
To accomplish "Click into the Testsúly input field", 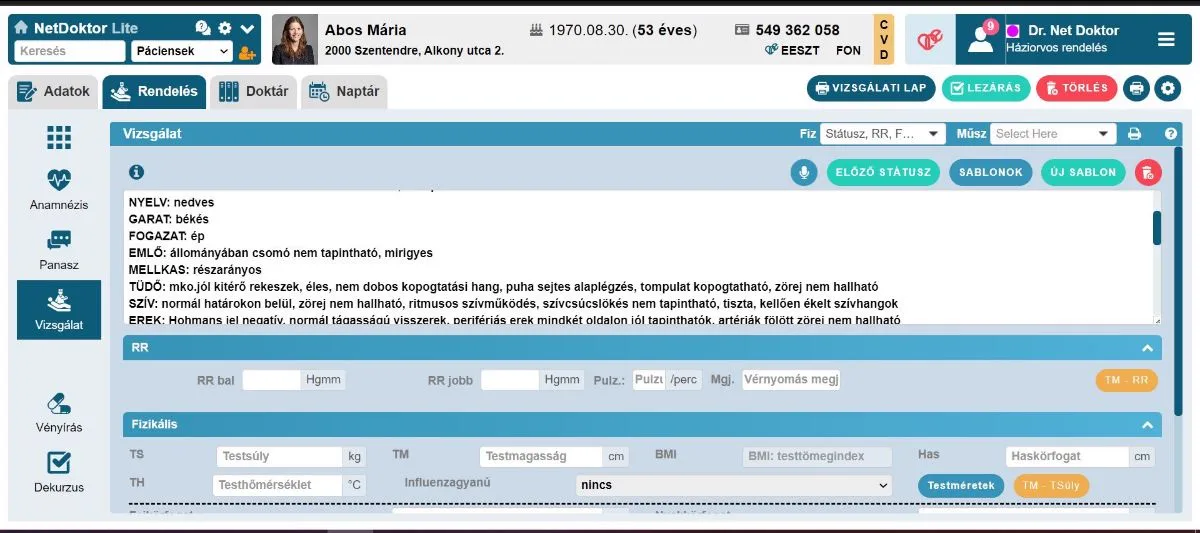I will (x=281, y=456).
